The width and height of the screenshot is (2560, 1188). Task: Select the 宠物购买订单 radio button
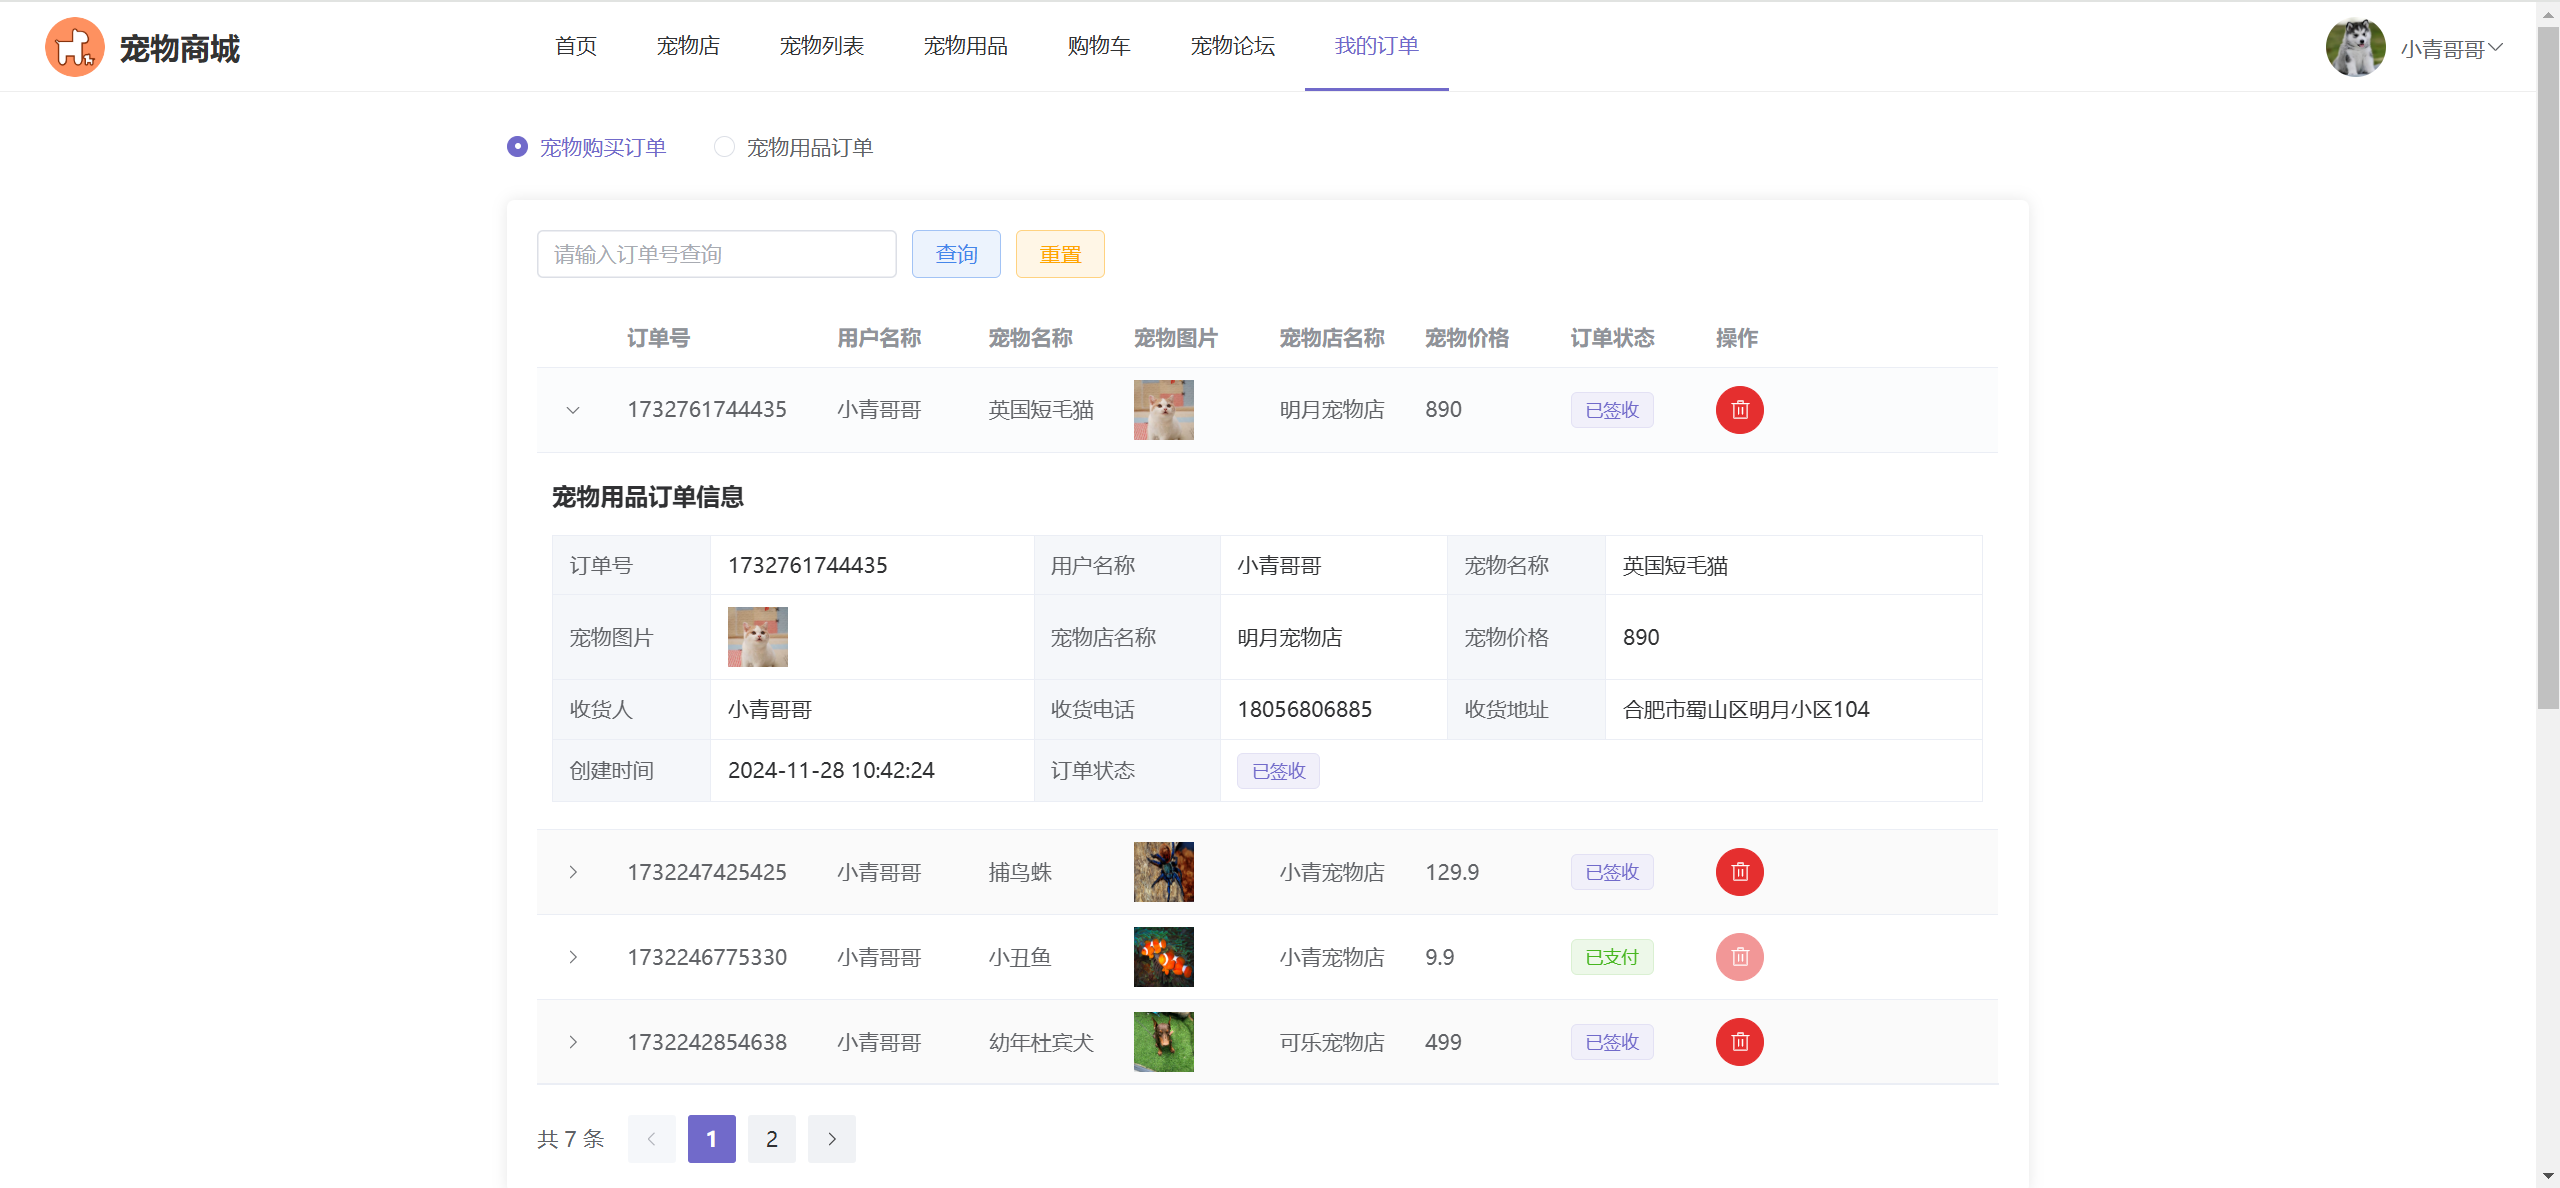(517, 147)
